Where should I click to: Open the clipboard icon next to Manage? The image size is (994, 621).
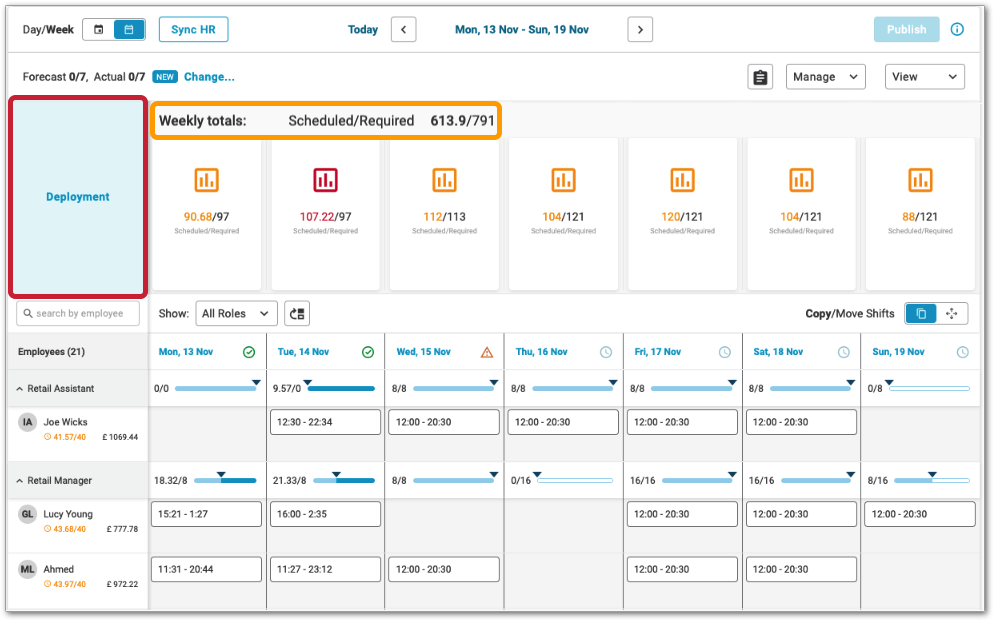[760, 77]
